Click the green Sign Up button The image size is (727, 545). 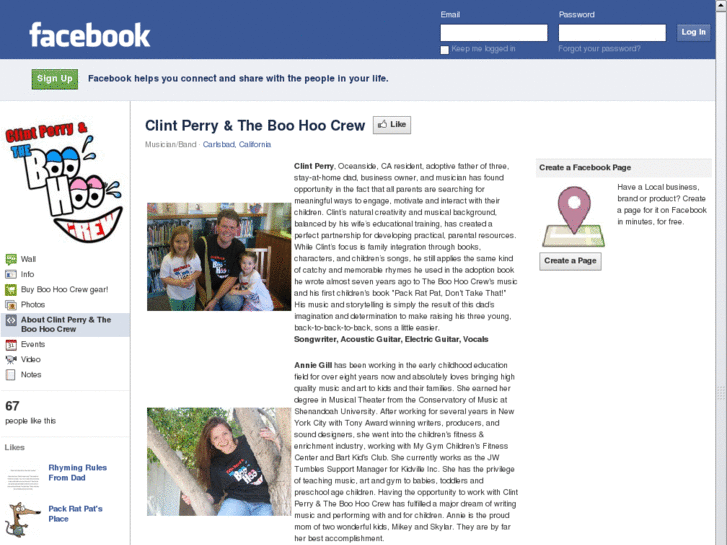pyautogui.click(x=55, y=79)
